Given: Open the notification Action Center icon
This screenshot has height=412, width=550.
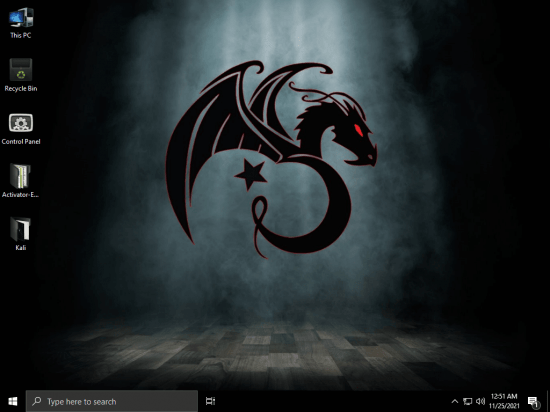Looking at the screenshot, I should (x=533, y=402).
